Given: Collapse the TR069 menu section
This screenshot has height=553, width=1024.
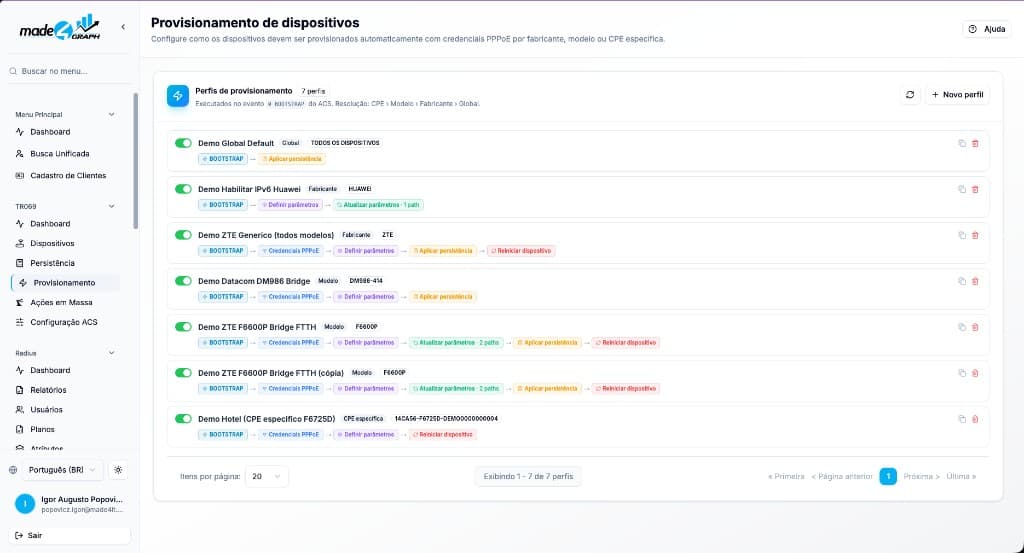Looking at the screenshot, I should click(111, 206).
